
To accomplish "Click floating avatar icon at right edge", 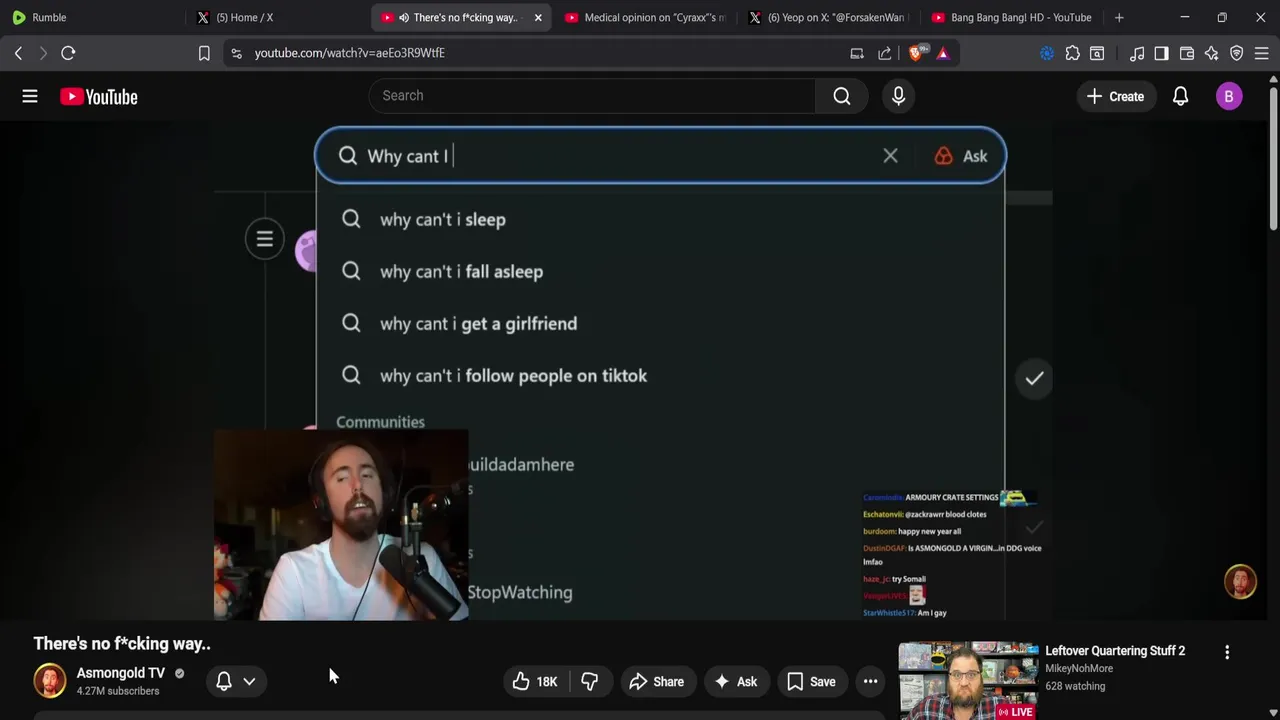I will coord(1240,582).
